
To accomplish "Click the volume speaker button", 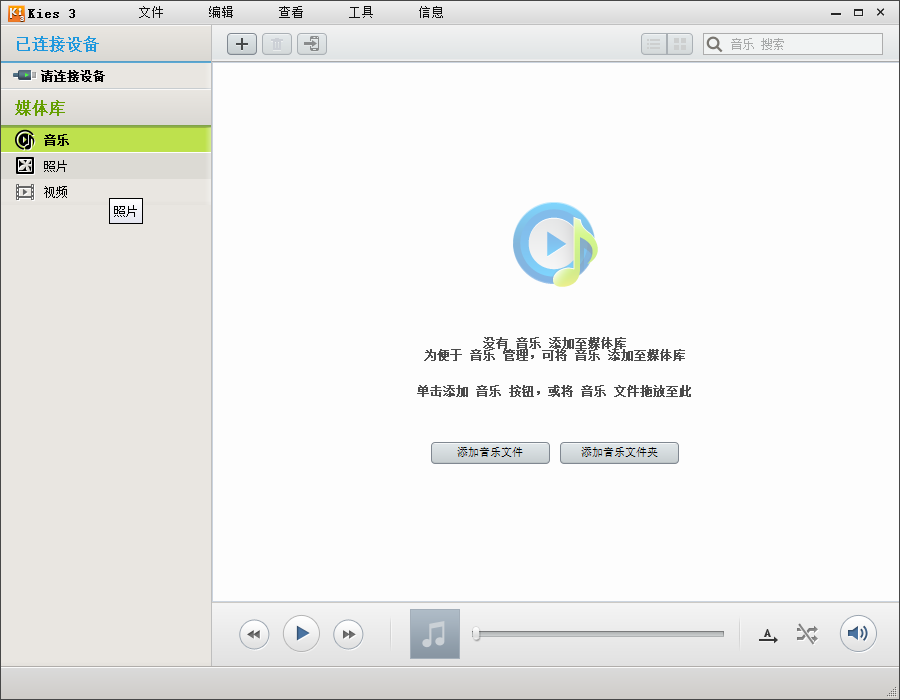I will coord(858,633).
